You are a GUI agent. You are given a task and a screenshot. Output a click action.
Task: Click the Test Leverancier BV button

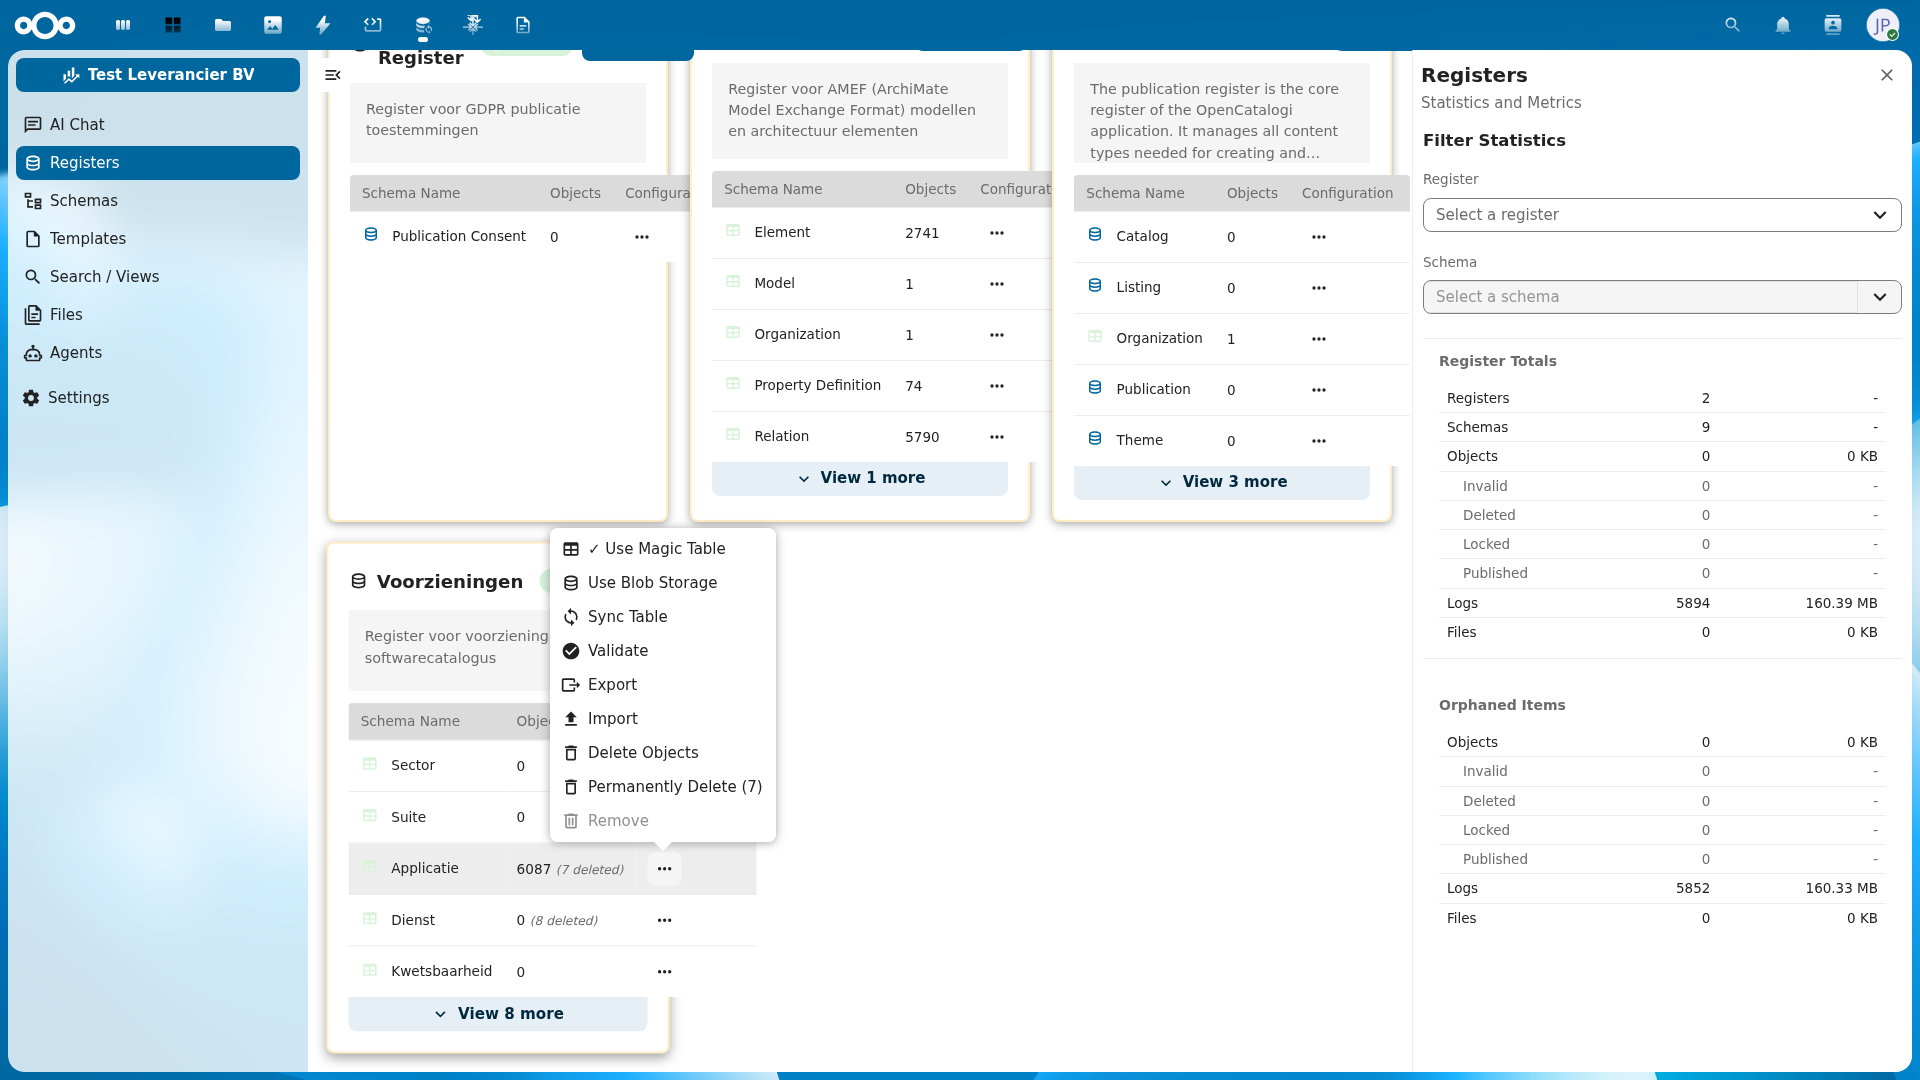(158, 75)
